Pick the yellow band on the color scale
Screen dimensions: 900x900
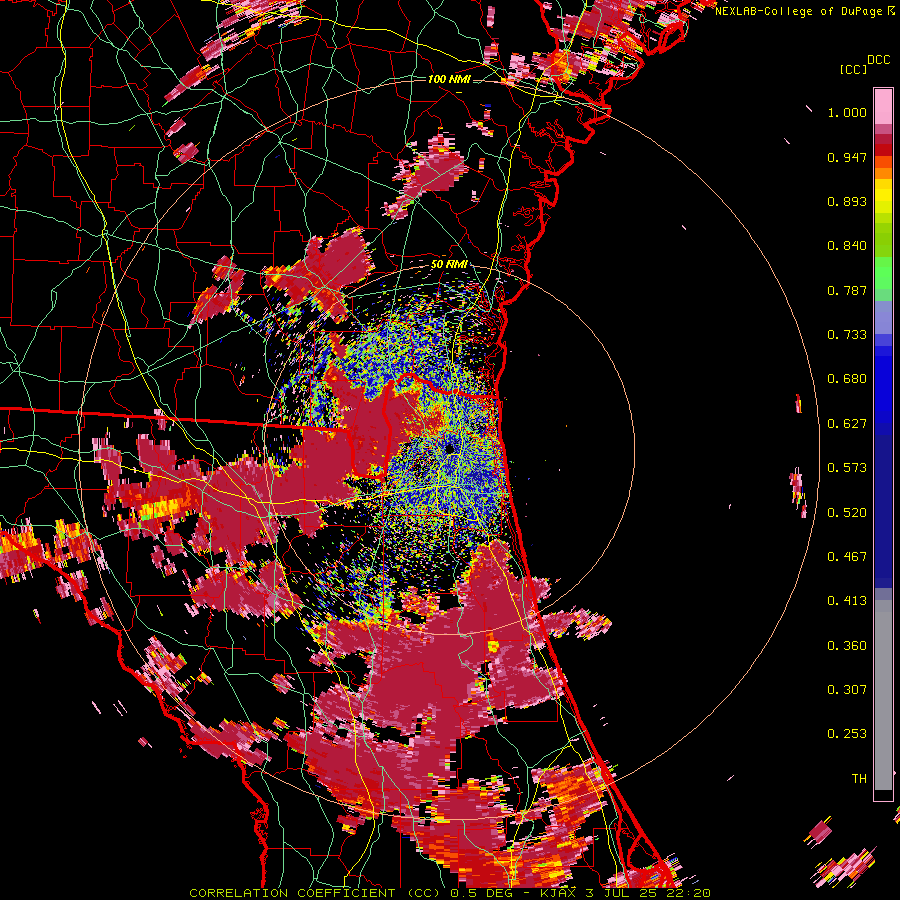(883, 196)
